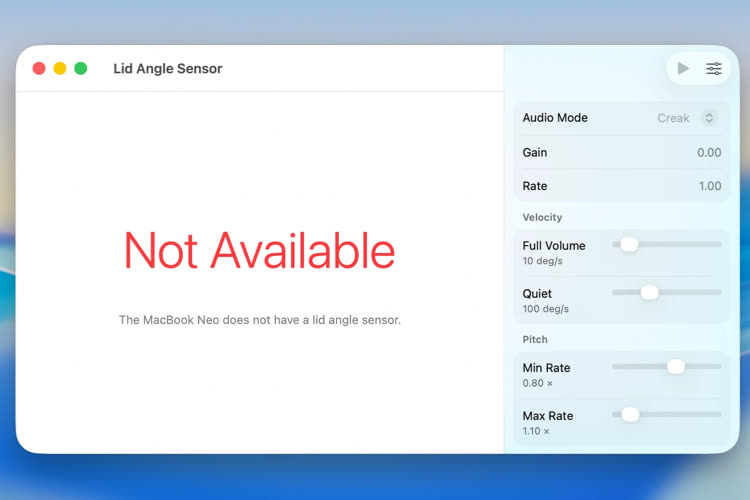Click the Max Rate slider thumb
The width and height of the screenshot is (750, 500).
[630, 414]
